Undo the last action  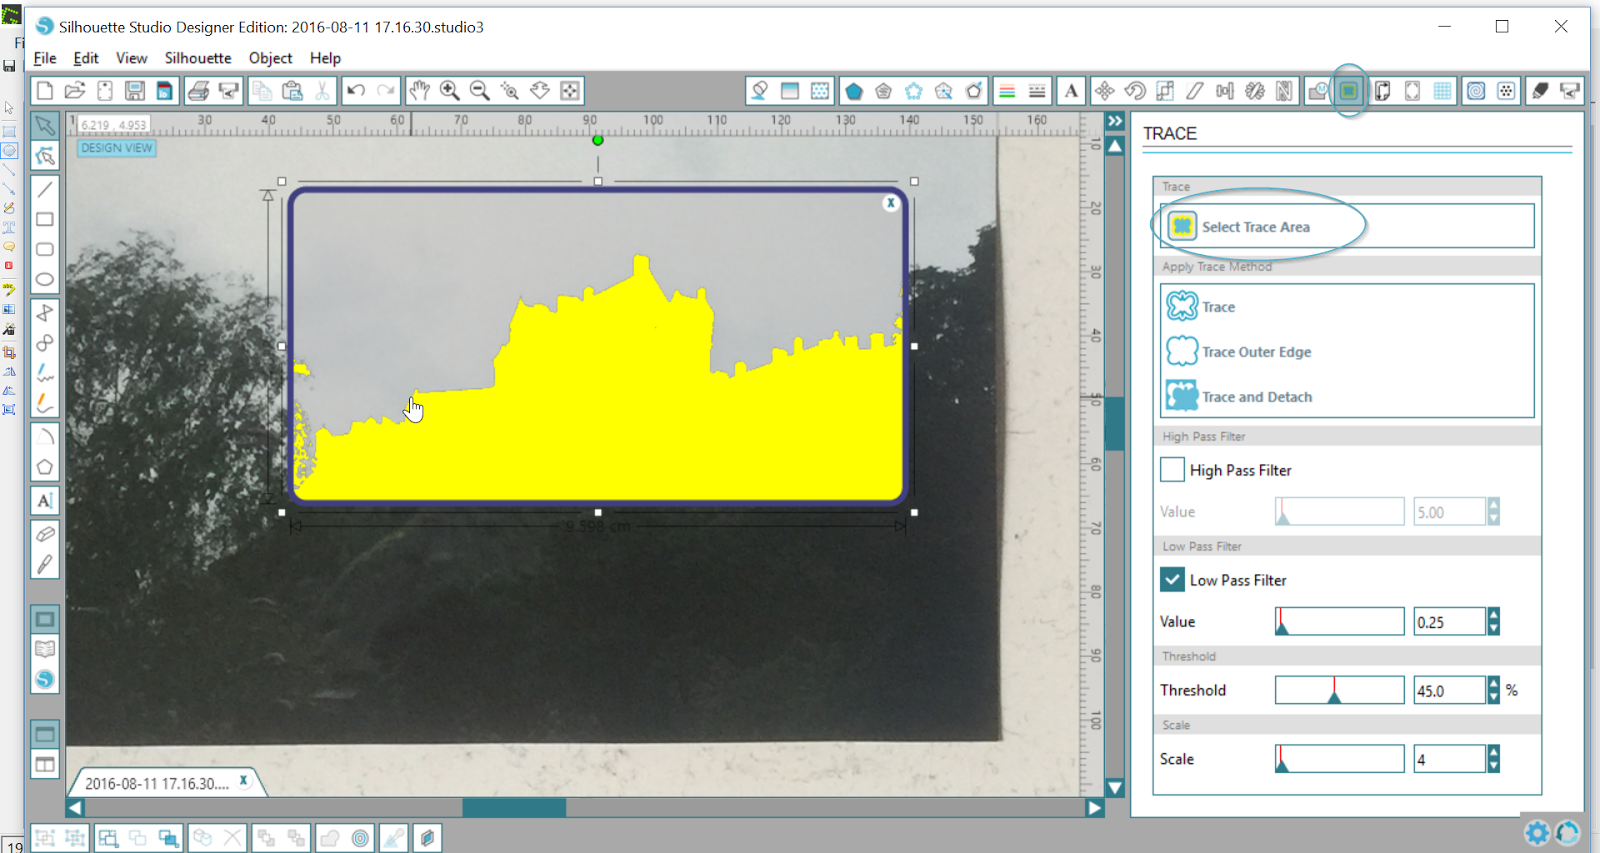point(356,91)
